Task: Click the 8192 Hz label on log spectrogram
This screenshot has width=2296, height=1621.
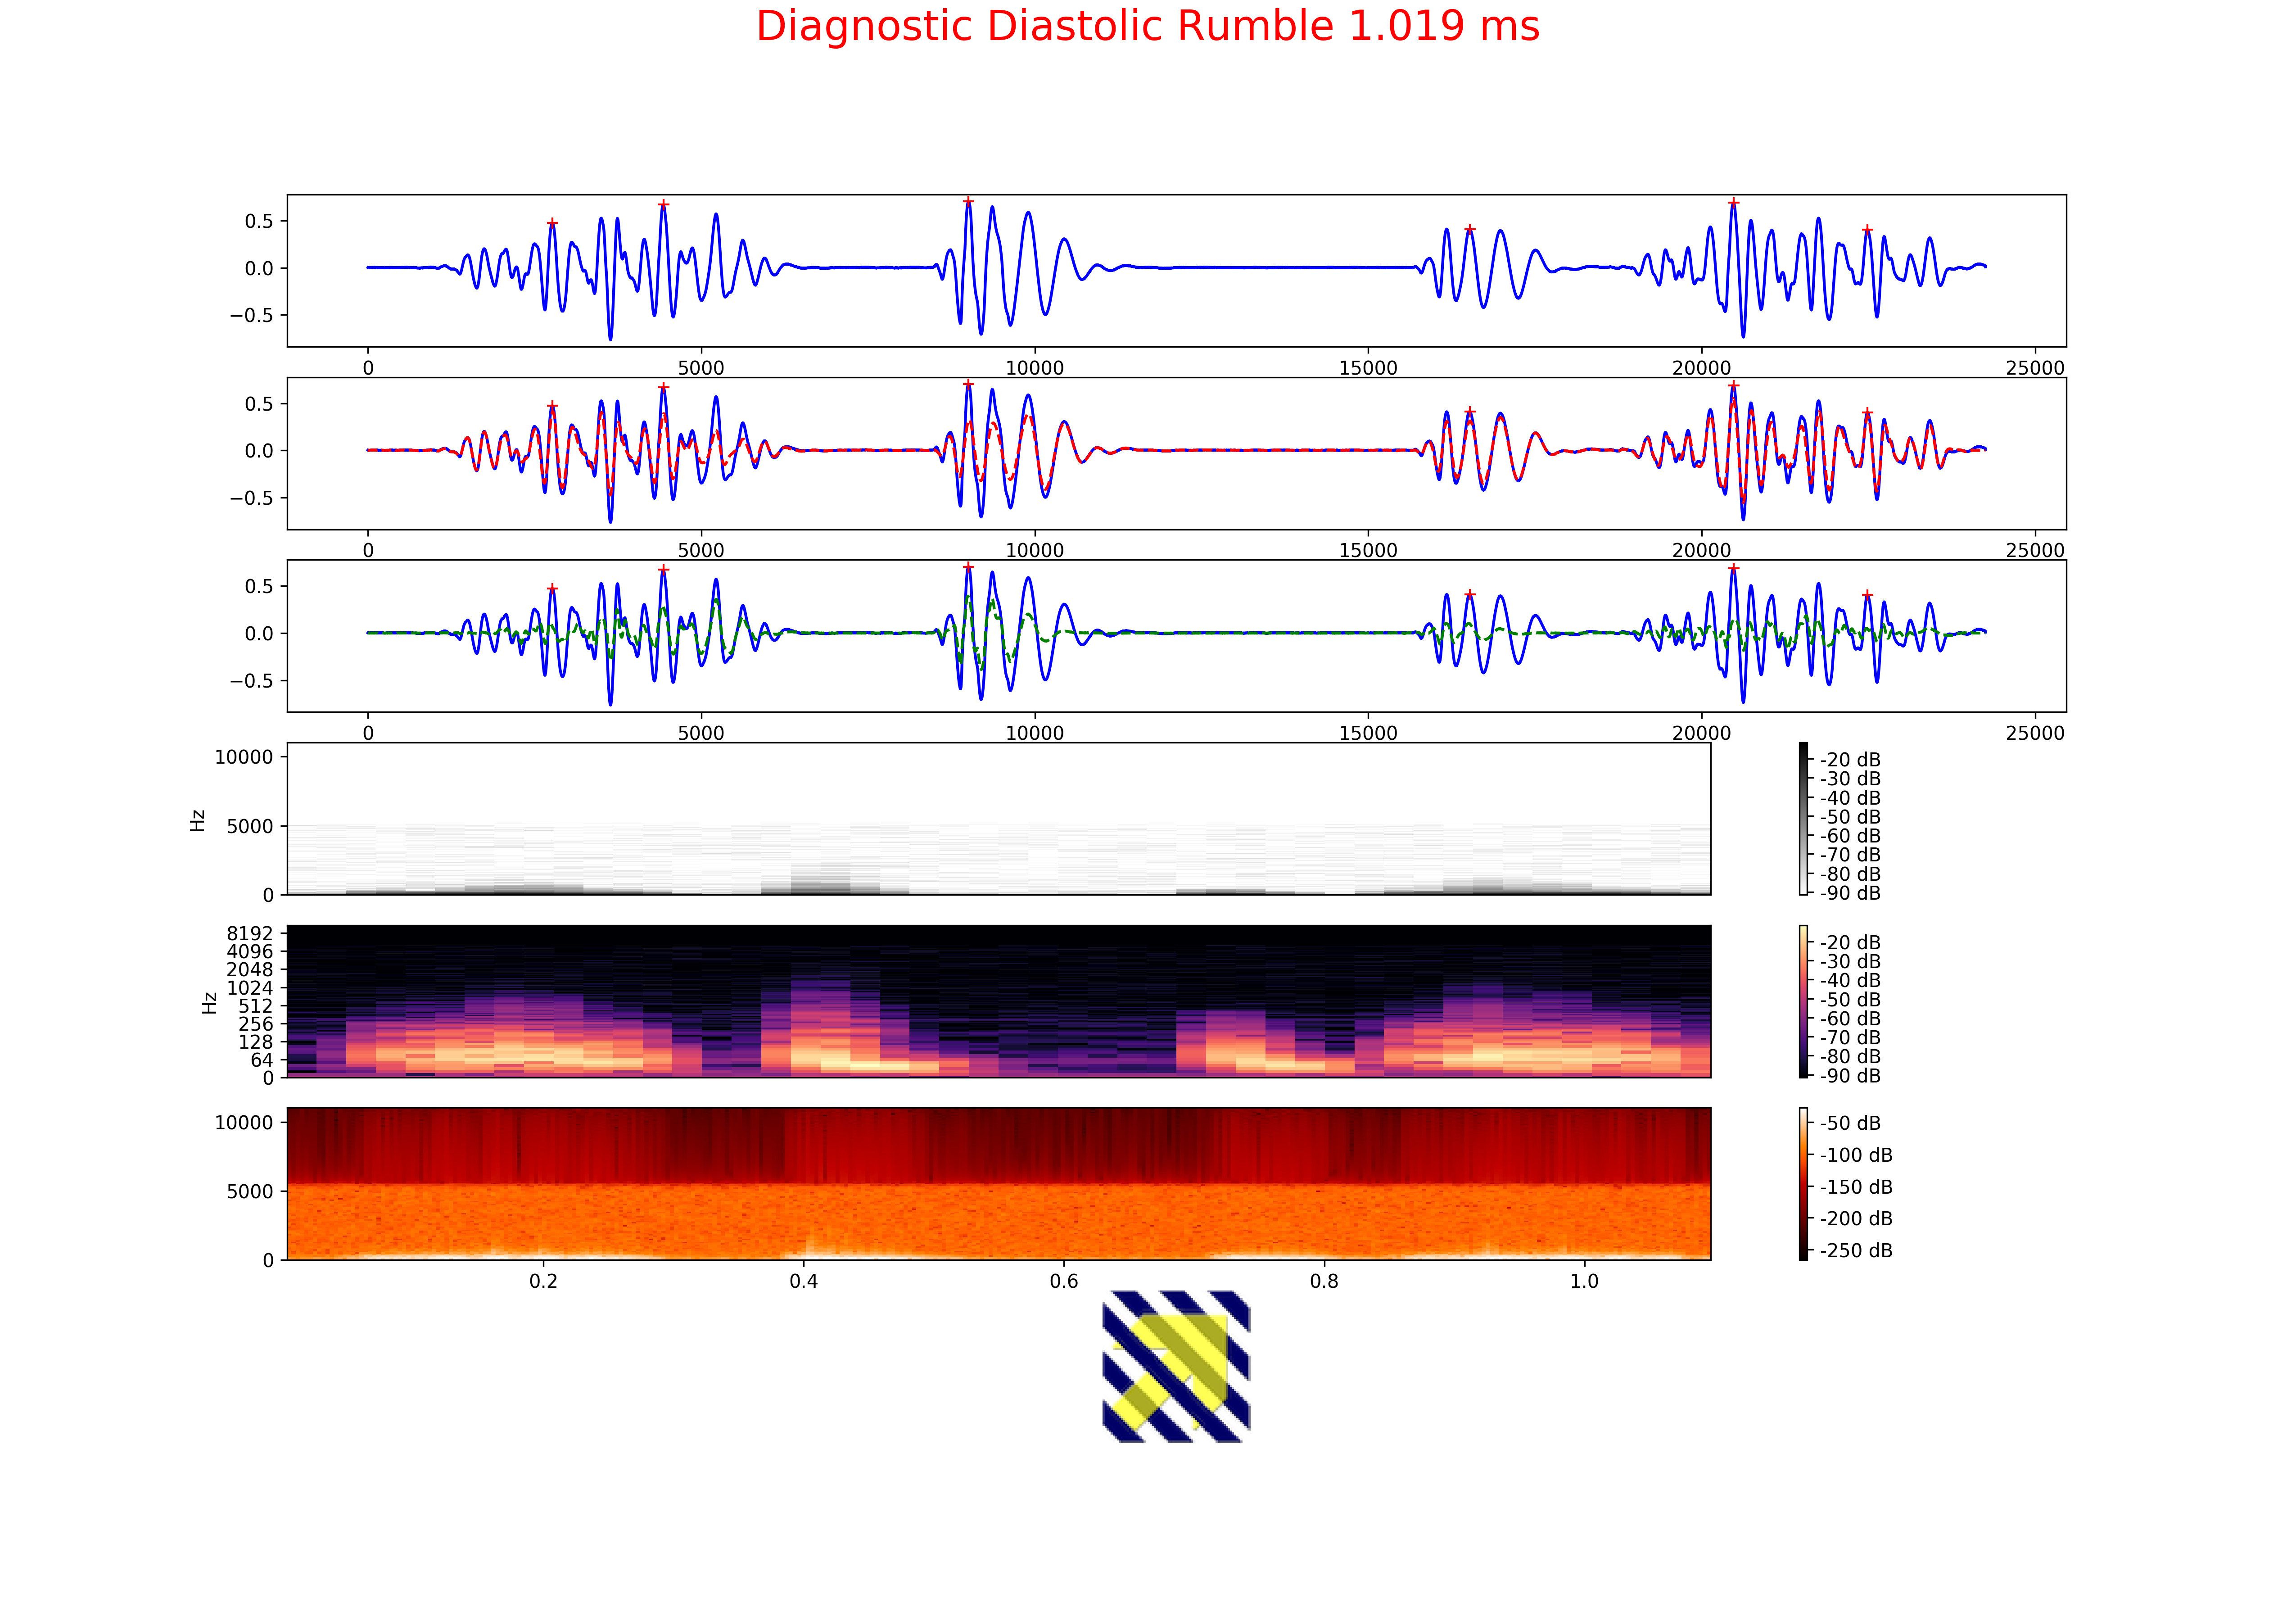Action: [x=249, y=933]
